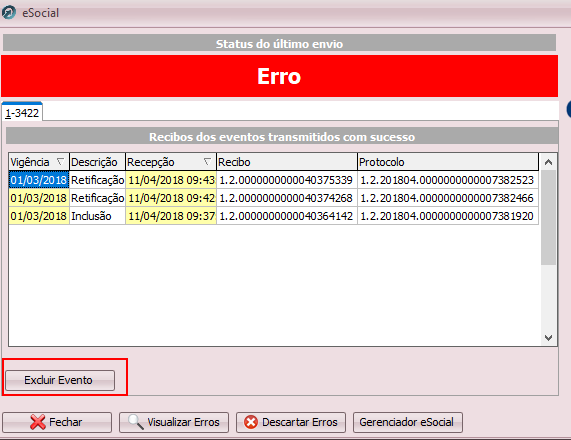This screenshot has width=571, height=440.
Task: Select the 1-3422 tab
Action: coord(22,113)
